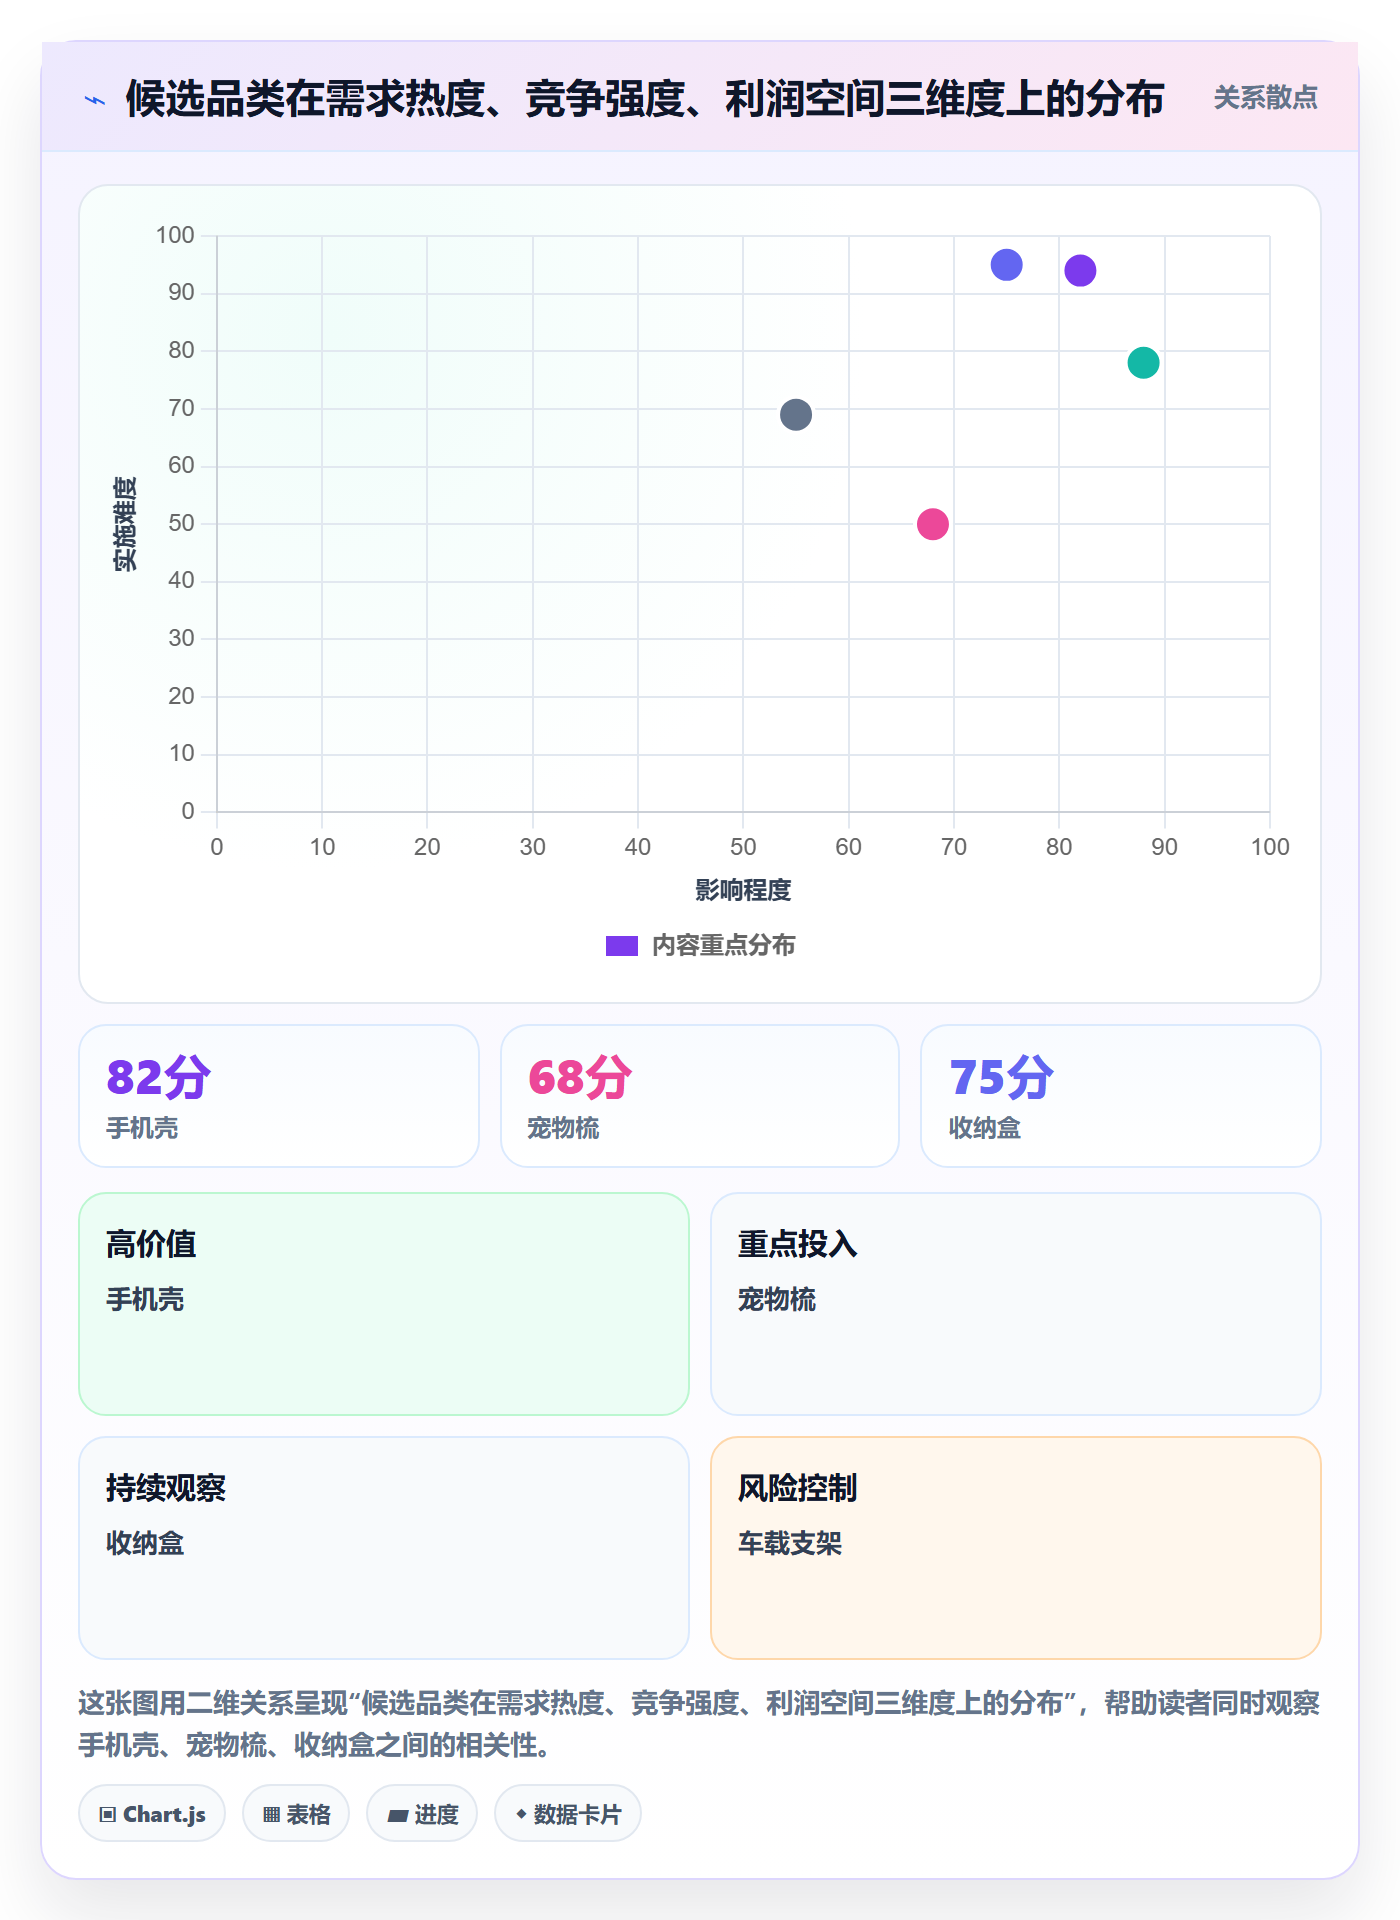Click 宠物梳 in the 重点投入 card
1400x1920 pixels.
[777, 1299]
